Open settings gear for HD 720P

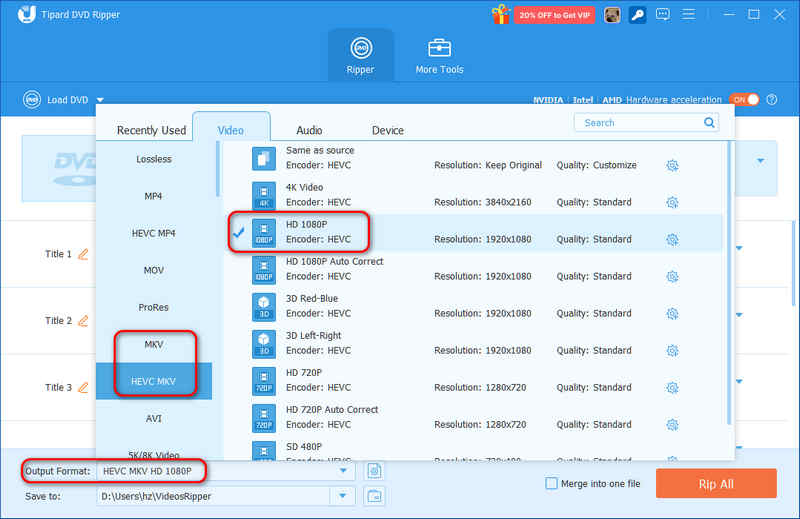(672, 388)
